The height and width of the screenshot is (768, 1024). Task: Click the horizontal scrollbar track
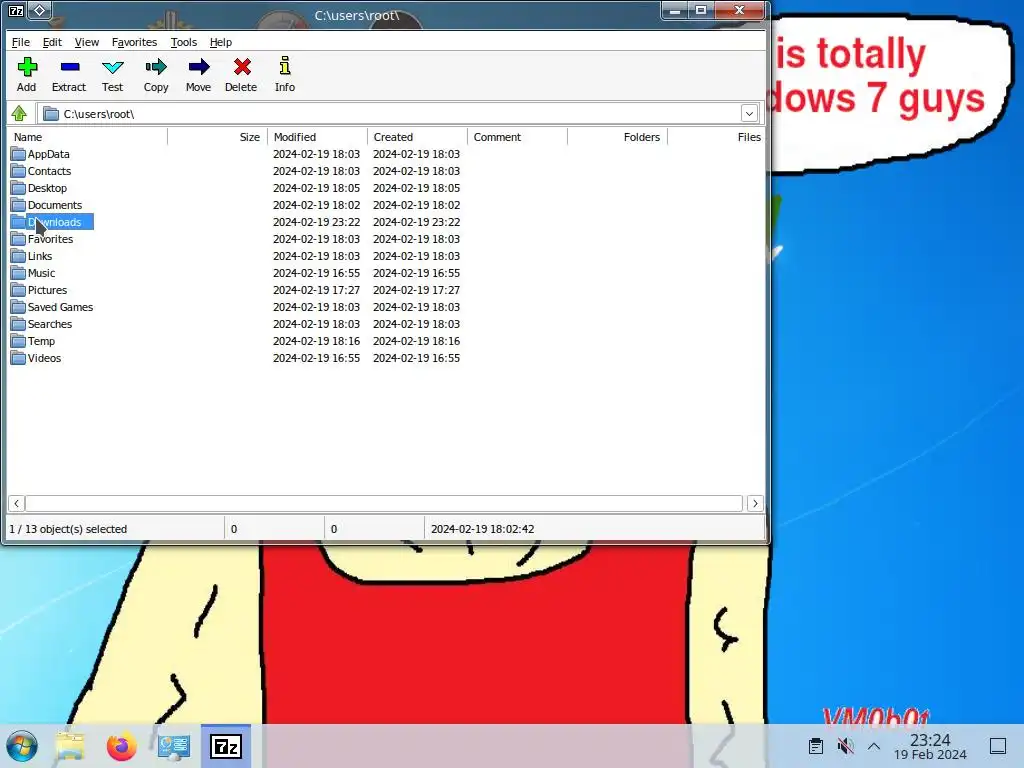click(x=384, y=504)
